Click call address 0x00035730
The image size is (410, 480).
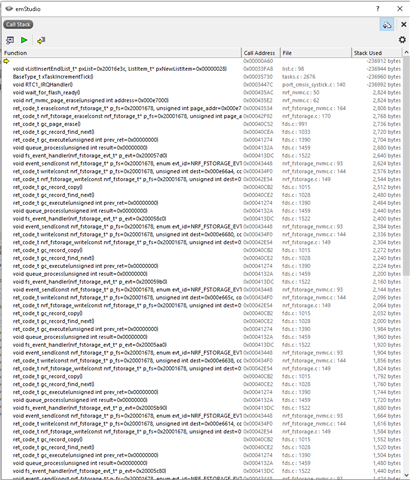(x=258, y=77)
